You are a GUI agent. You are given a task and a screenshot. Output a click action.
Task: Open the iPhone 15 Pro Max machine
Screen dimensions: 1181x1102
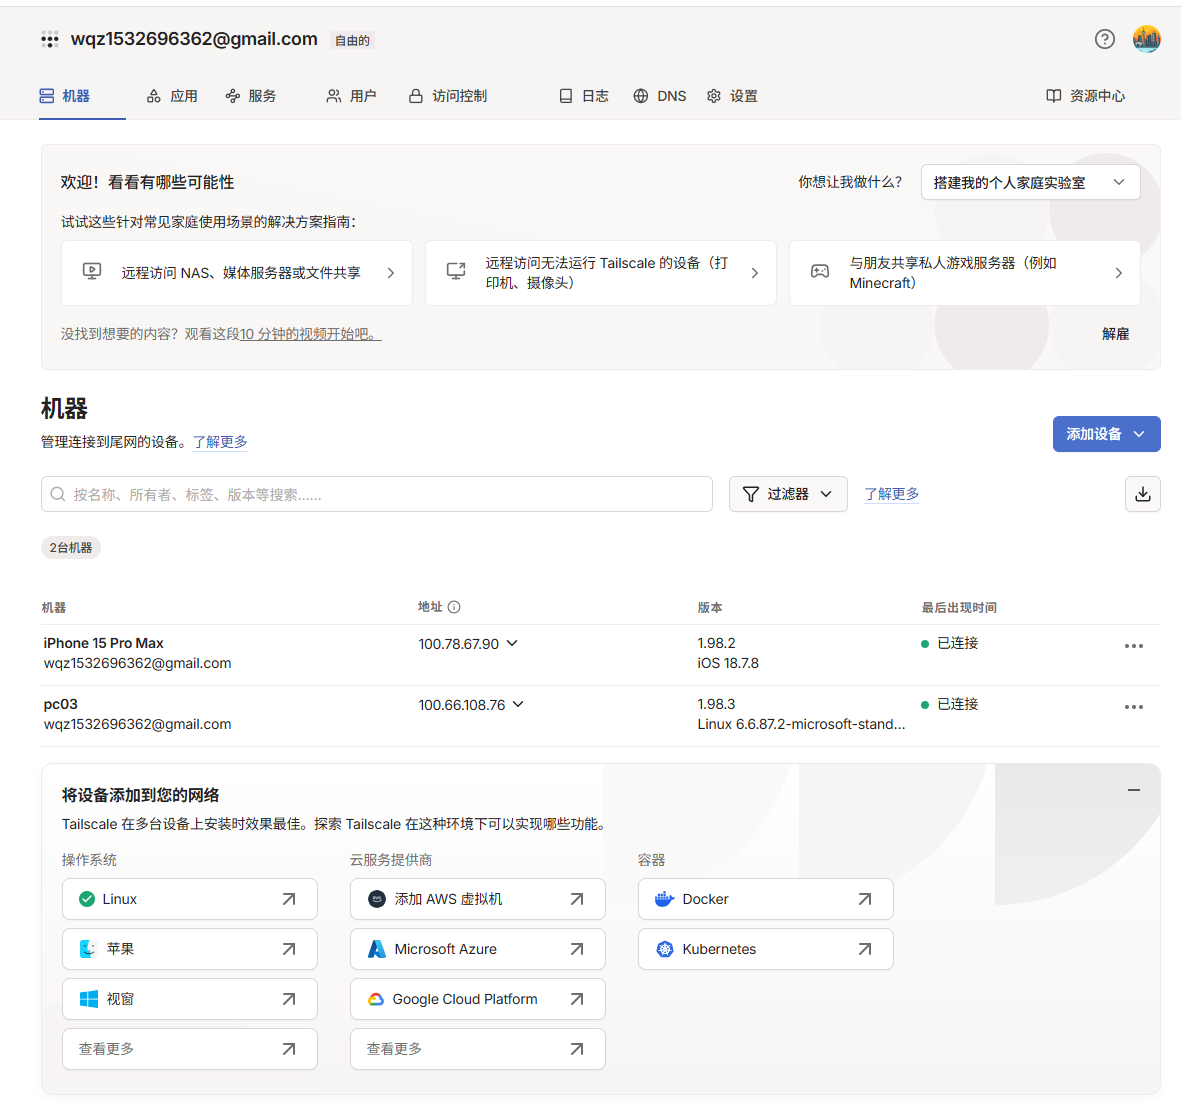103,643
